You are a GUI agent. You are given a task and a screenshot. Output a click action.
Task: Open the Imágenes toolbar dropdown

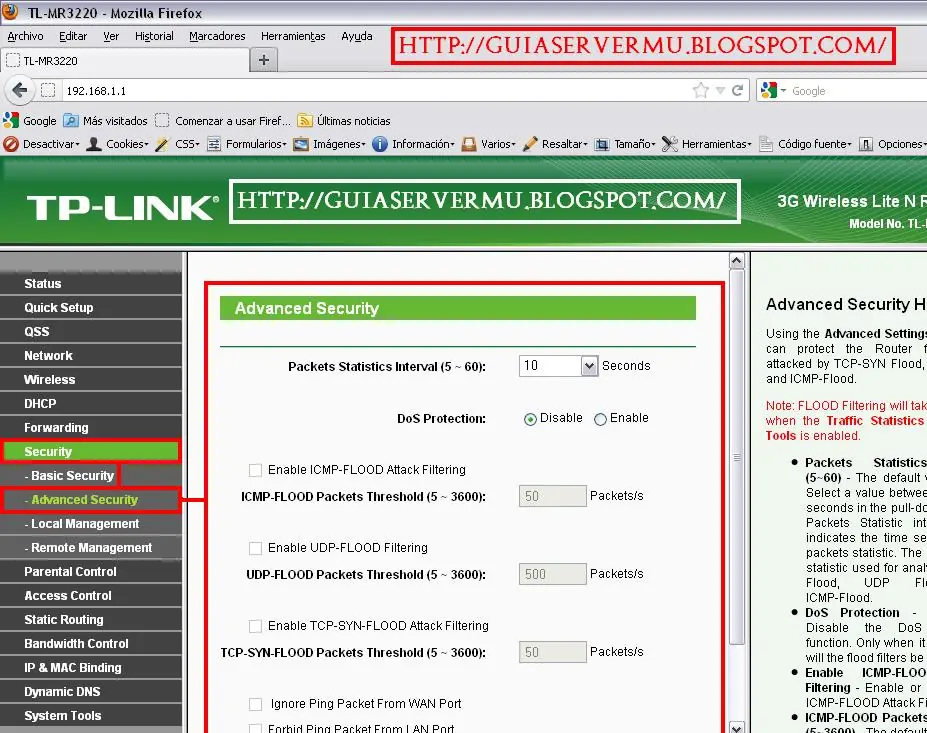[329, 144]
